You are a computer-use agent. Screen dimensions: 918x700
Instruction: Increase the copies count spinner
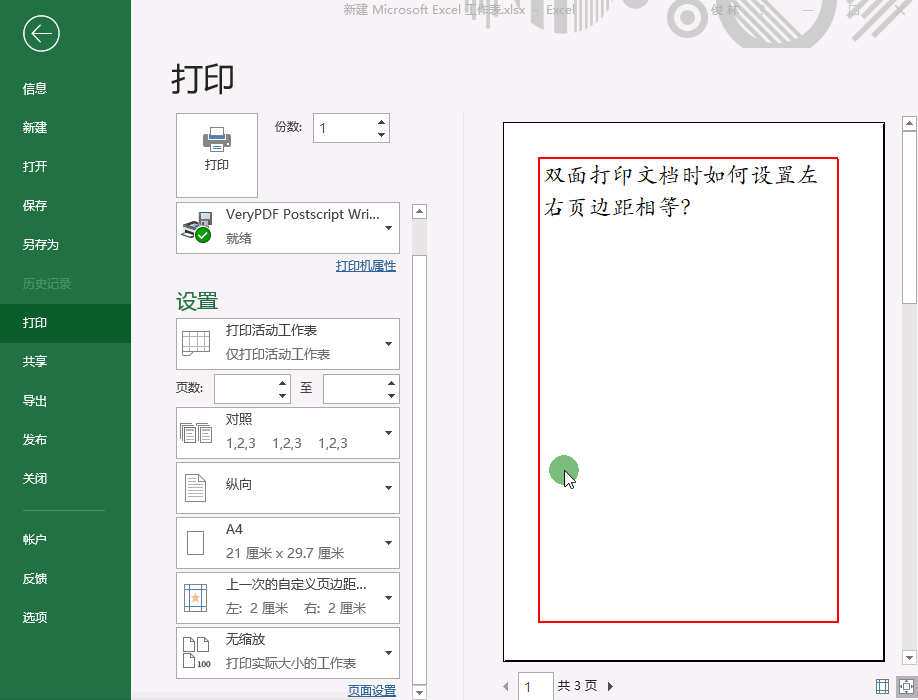pyautogui.click(x=381, y=122)
